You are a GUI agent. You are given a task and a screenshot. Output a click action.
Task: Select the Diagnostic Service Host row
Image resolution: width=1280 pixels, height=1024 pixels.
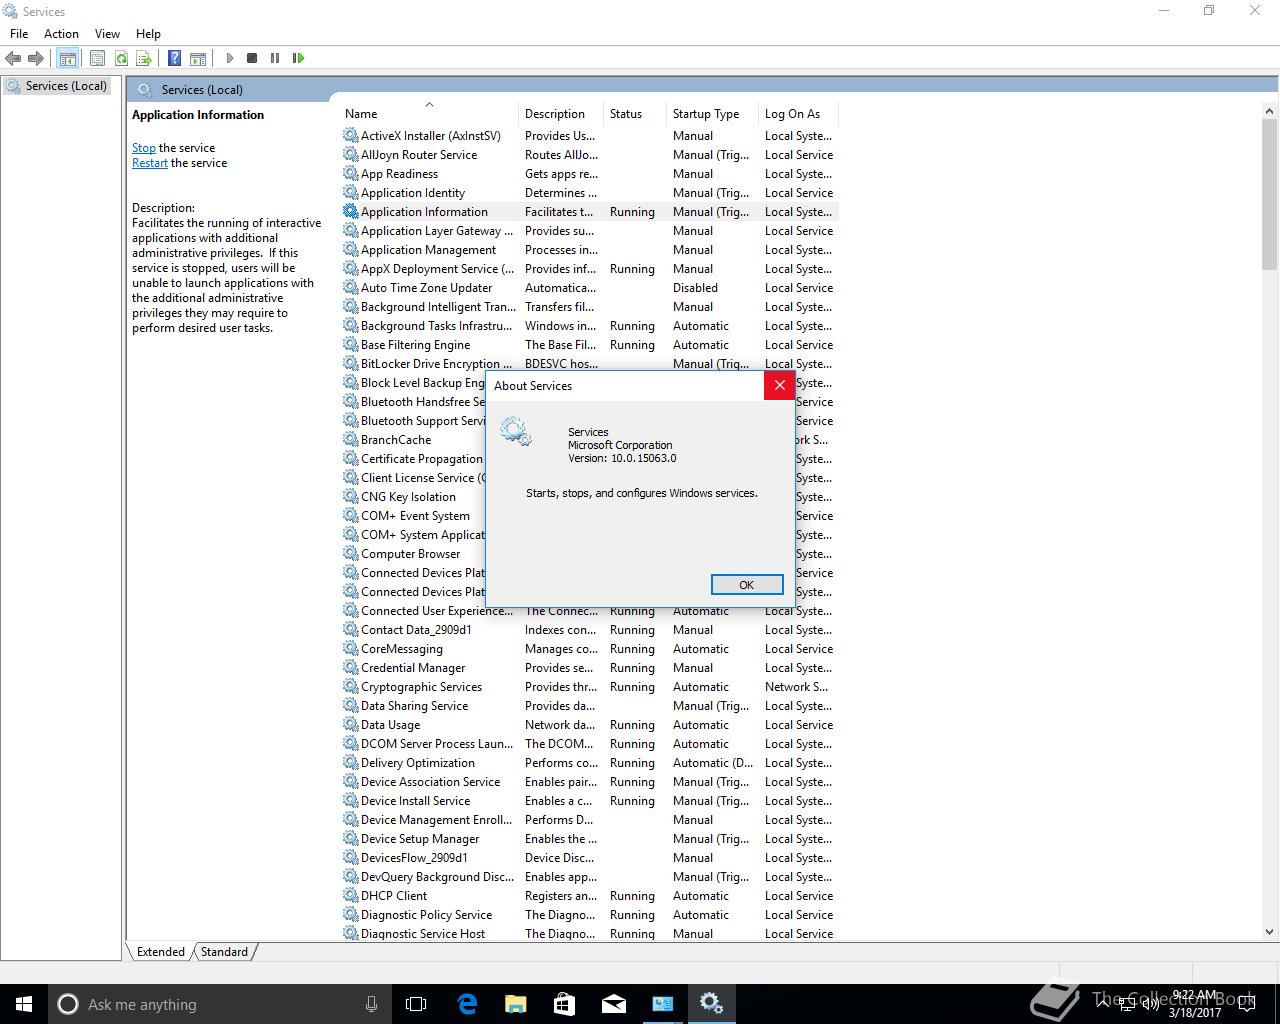pyautogui.click(x=589, y=933)
